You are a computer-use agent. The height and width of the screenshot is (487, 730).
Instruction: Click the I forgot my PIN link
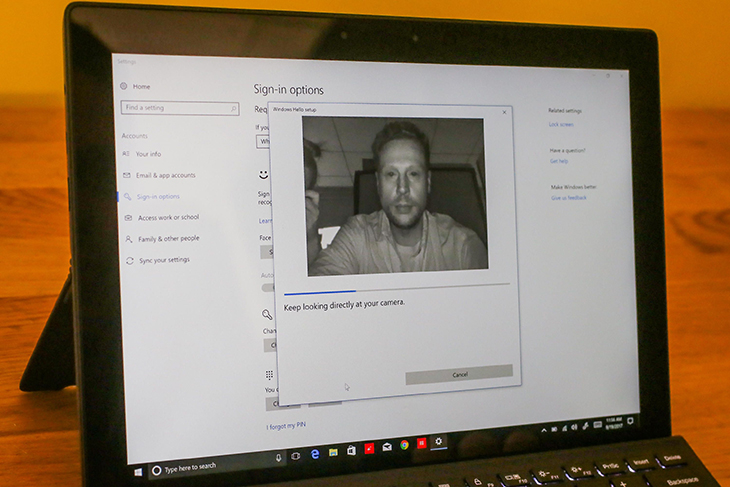tap(286, 426)
